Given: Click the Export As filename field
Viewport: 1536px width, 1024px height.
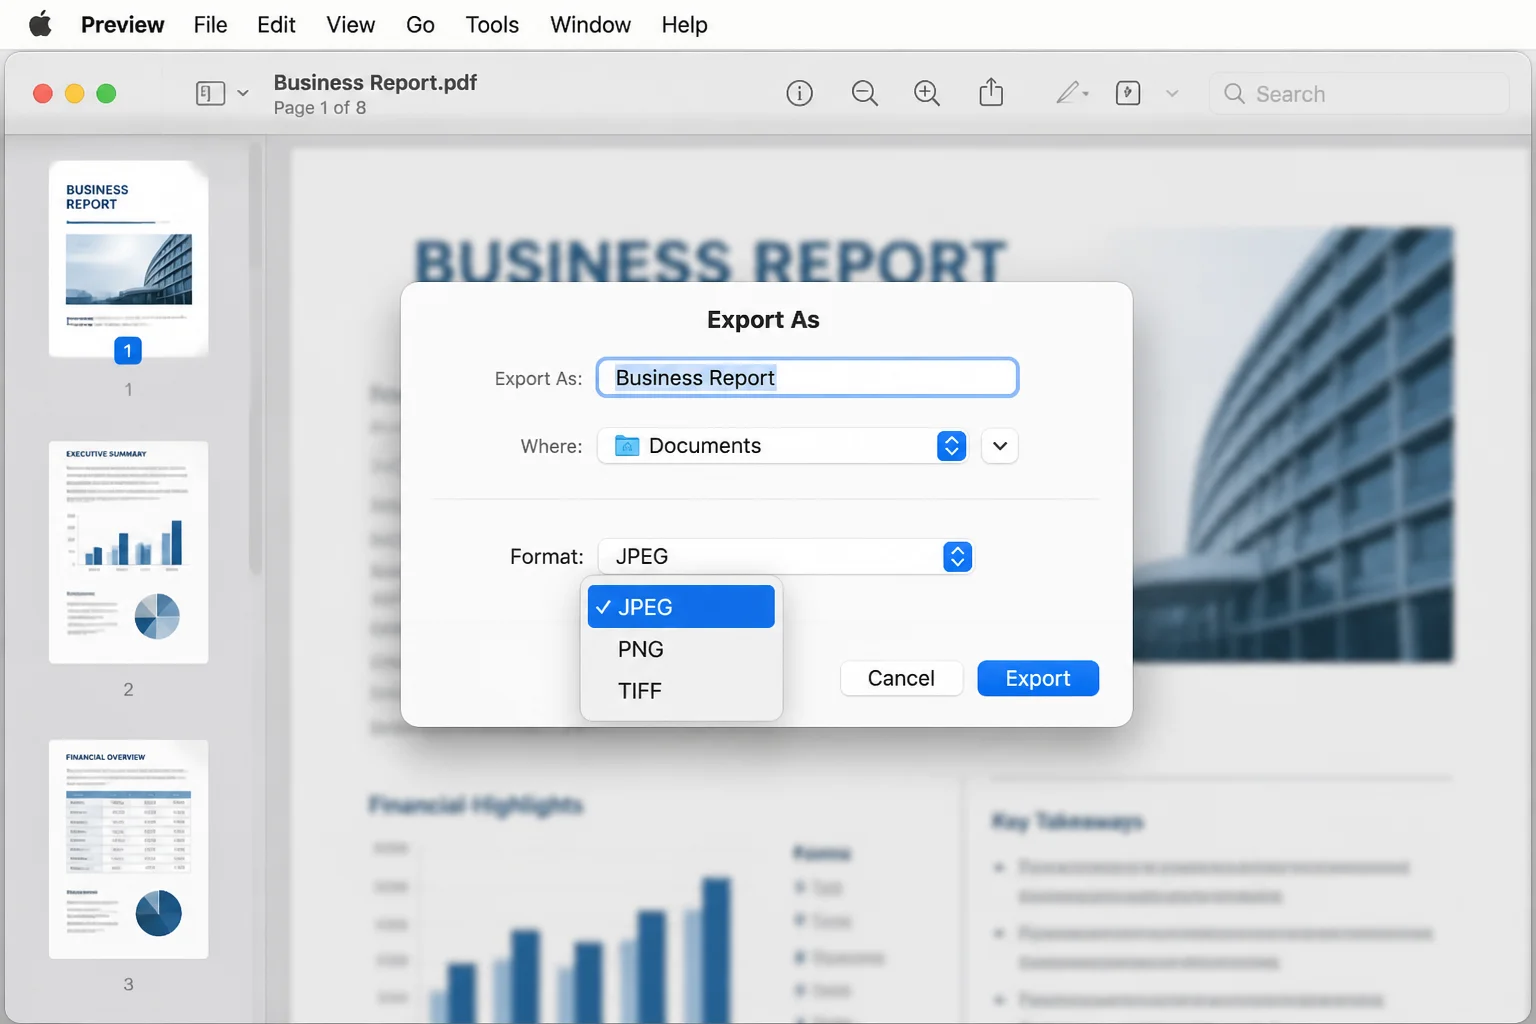Looking at the screenshot, I should [x=807, y=378].
